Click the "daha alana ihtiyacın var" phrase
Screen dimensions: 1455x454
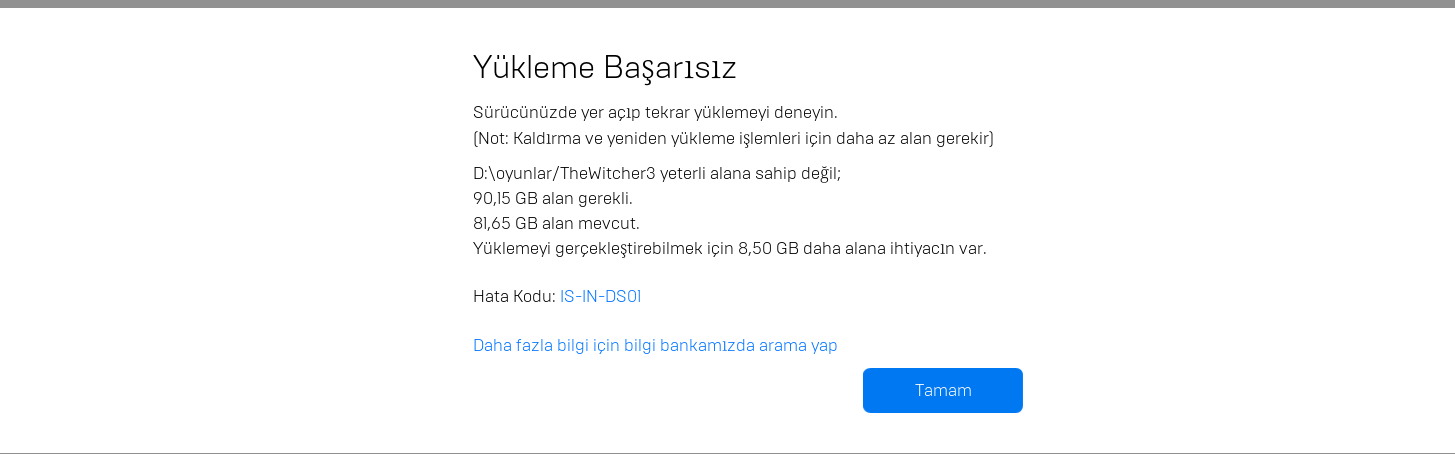(895, 248)
